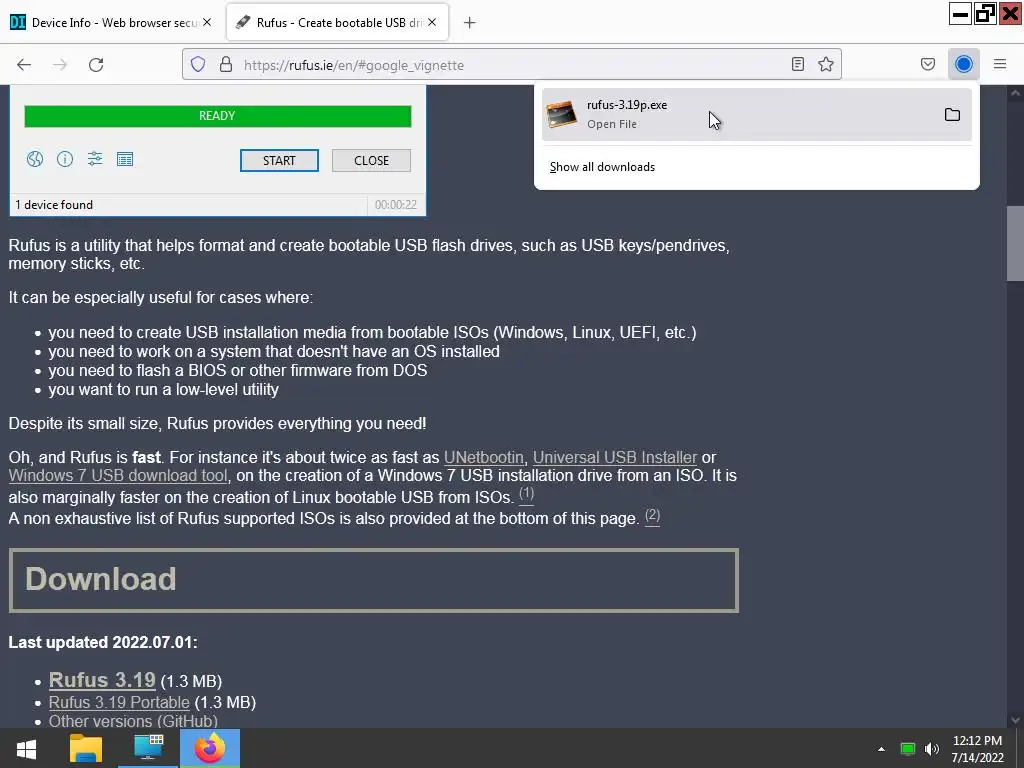Show all downloads

coord(602,167)
